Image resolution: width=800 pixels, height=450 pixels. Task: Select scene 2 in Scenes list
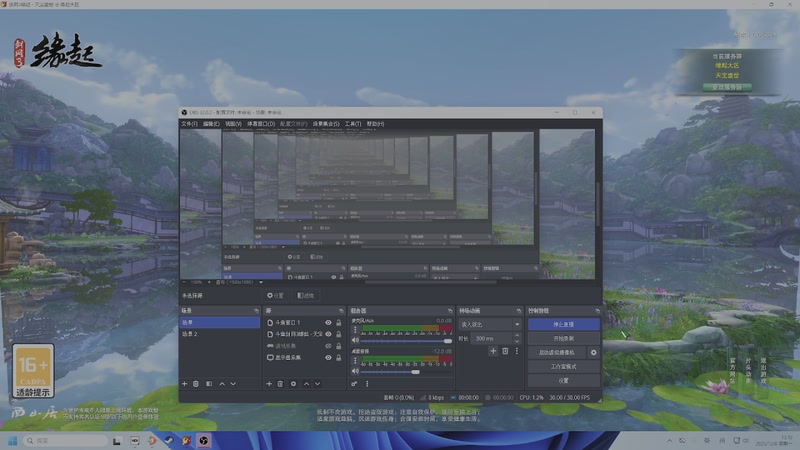219,334
